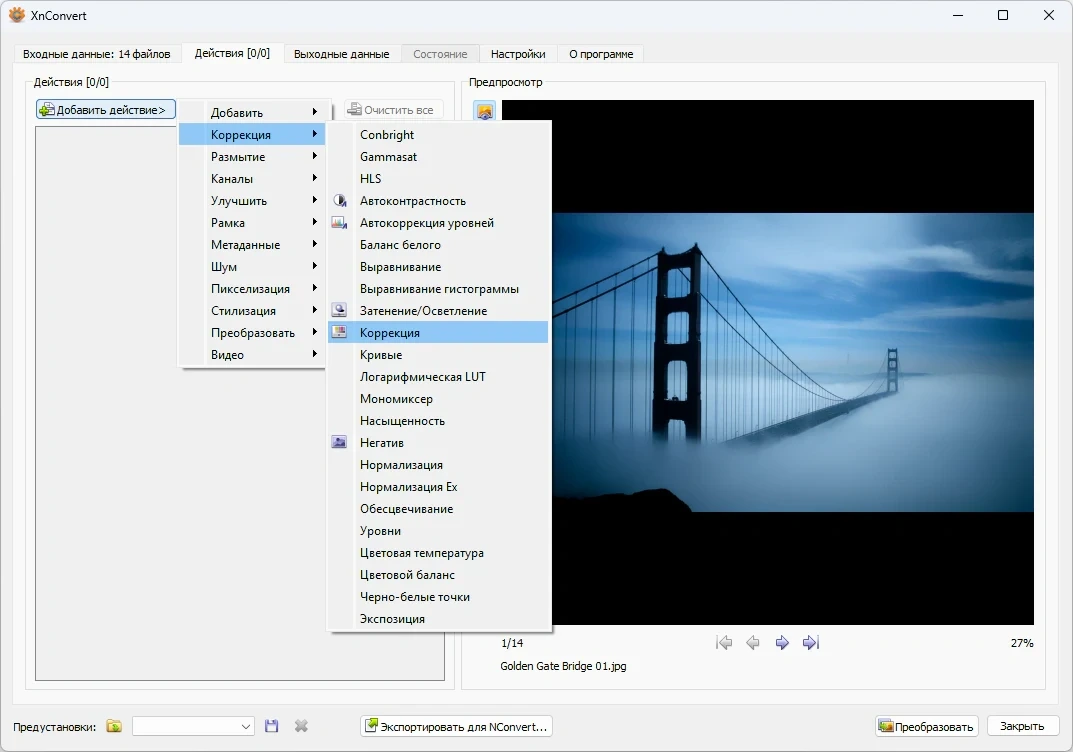Click Экспортировать для NConvert button

pos(456,726)
